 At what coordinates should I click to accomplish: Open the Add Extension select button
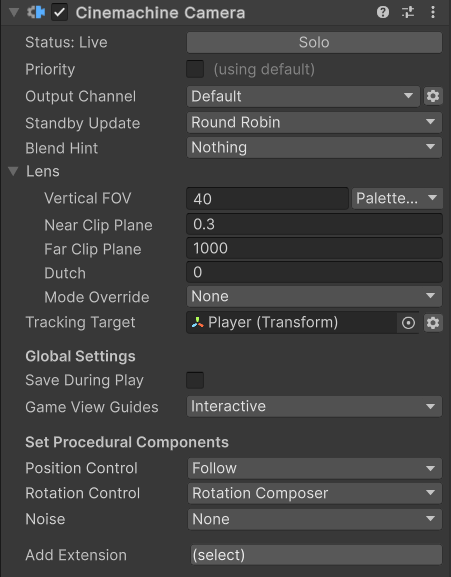(316, 555)
